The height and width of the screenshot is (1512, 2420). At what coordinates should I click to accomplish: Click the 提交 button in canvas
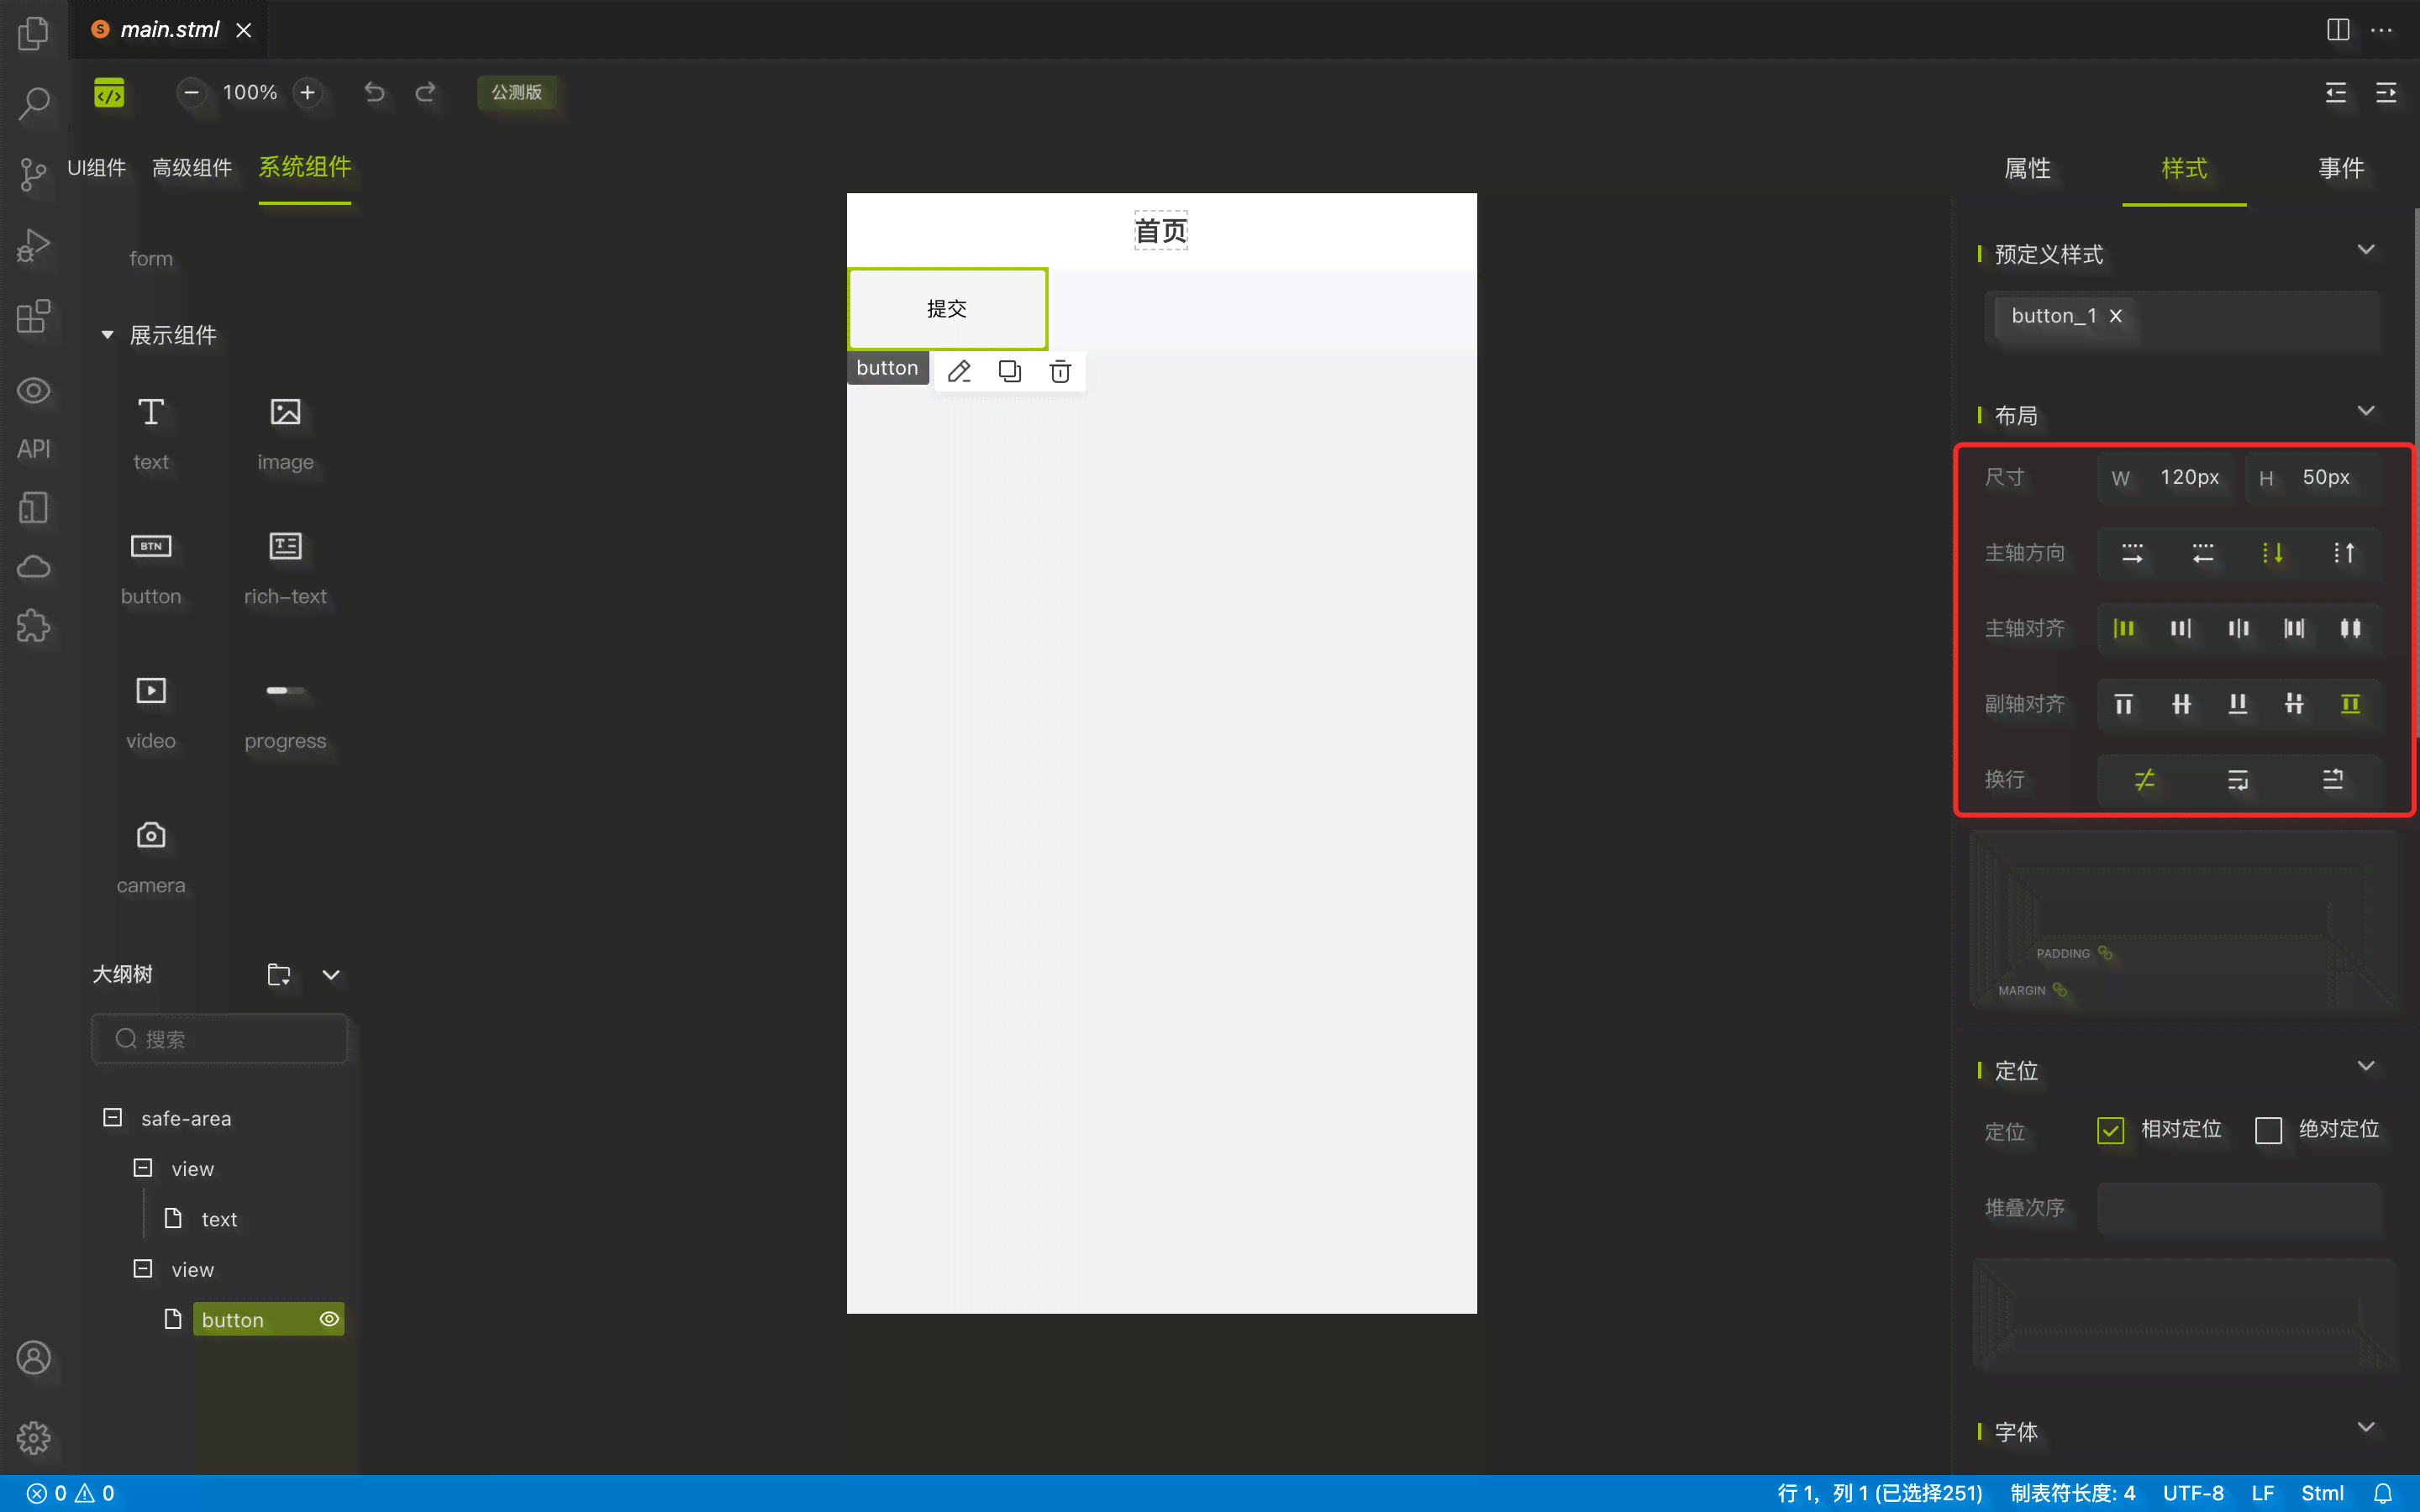[x=948, y=308]
